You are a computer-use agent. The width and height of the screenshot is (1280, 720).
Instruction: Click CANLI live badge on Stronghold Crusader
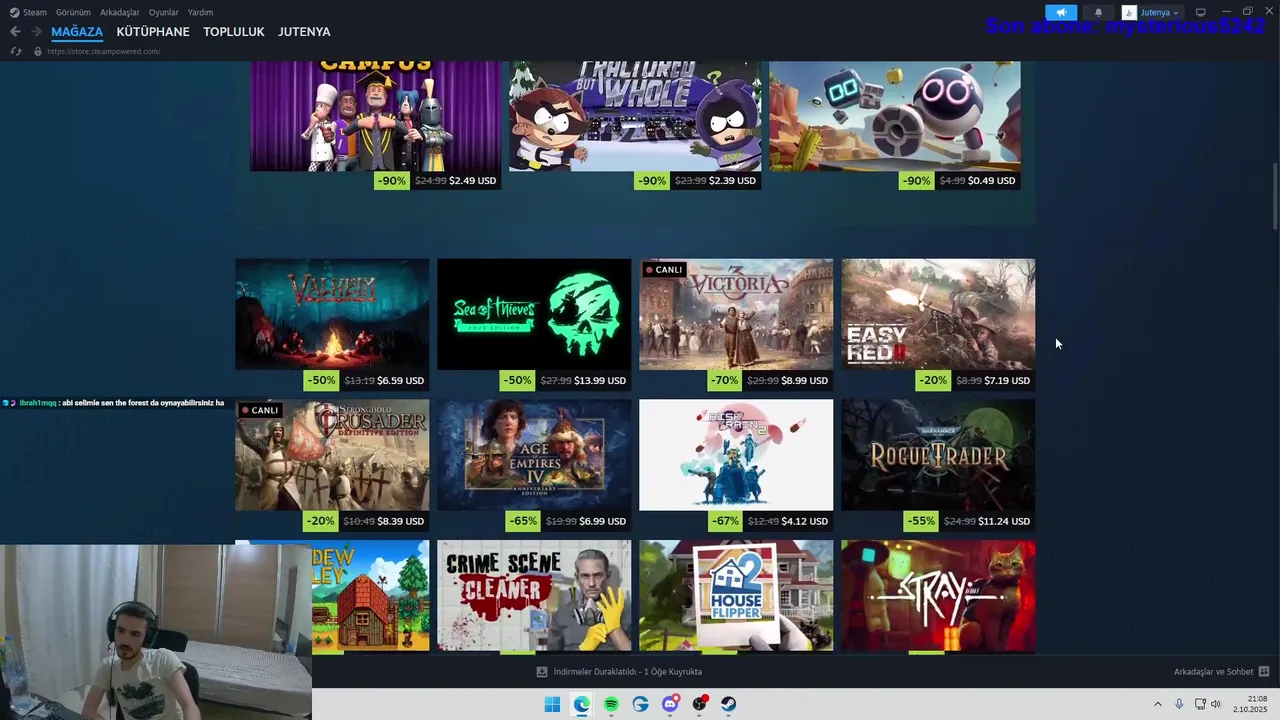click(260, 410)
